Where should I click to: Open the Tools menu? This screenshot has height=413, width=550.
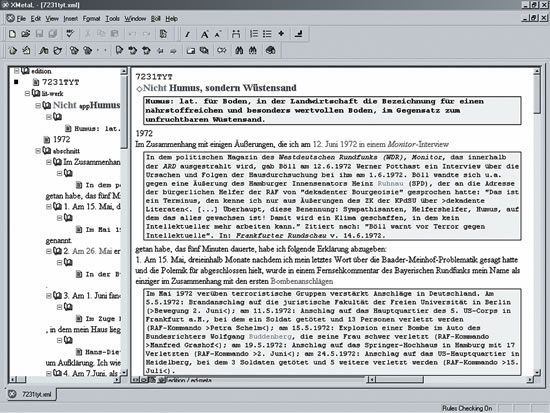click(113, 19)
